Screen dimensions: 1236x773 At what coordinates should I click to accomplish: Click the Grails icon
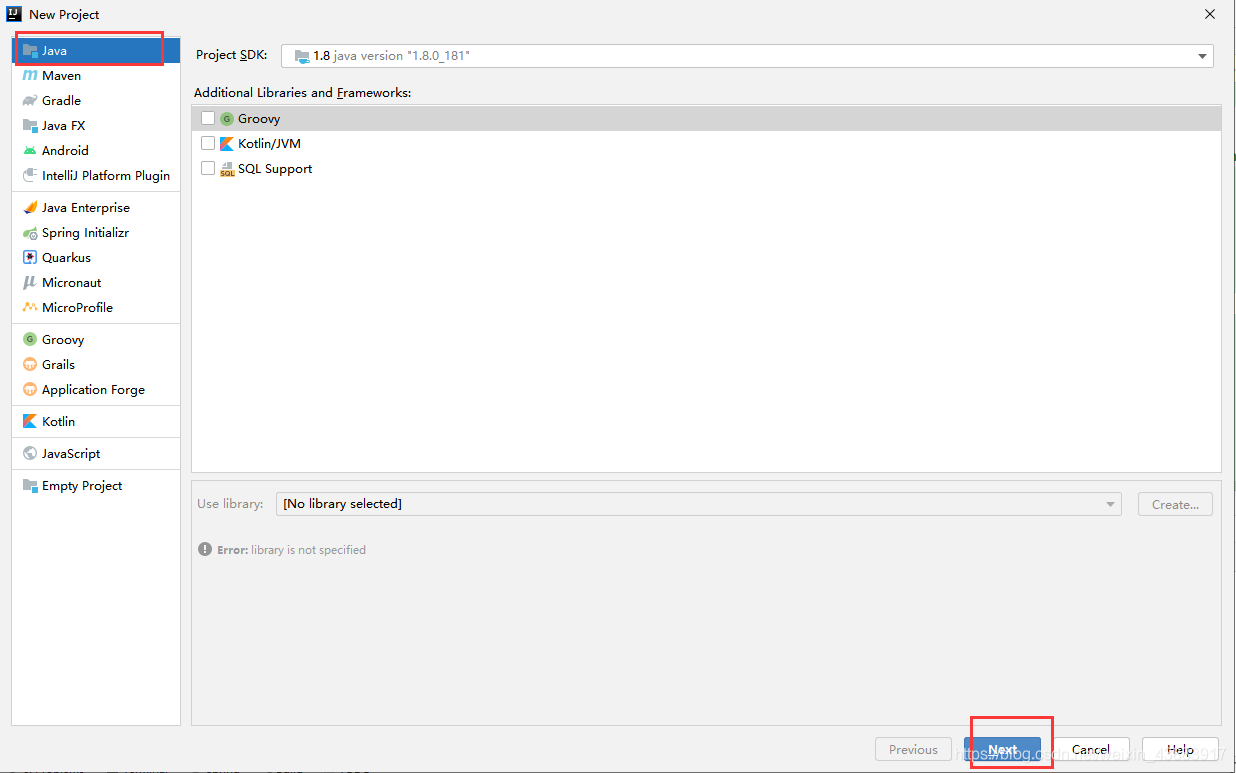[30, 364]
